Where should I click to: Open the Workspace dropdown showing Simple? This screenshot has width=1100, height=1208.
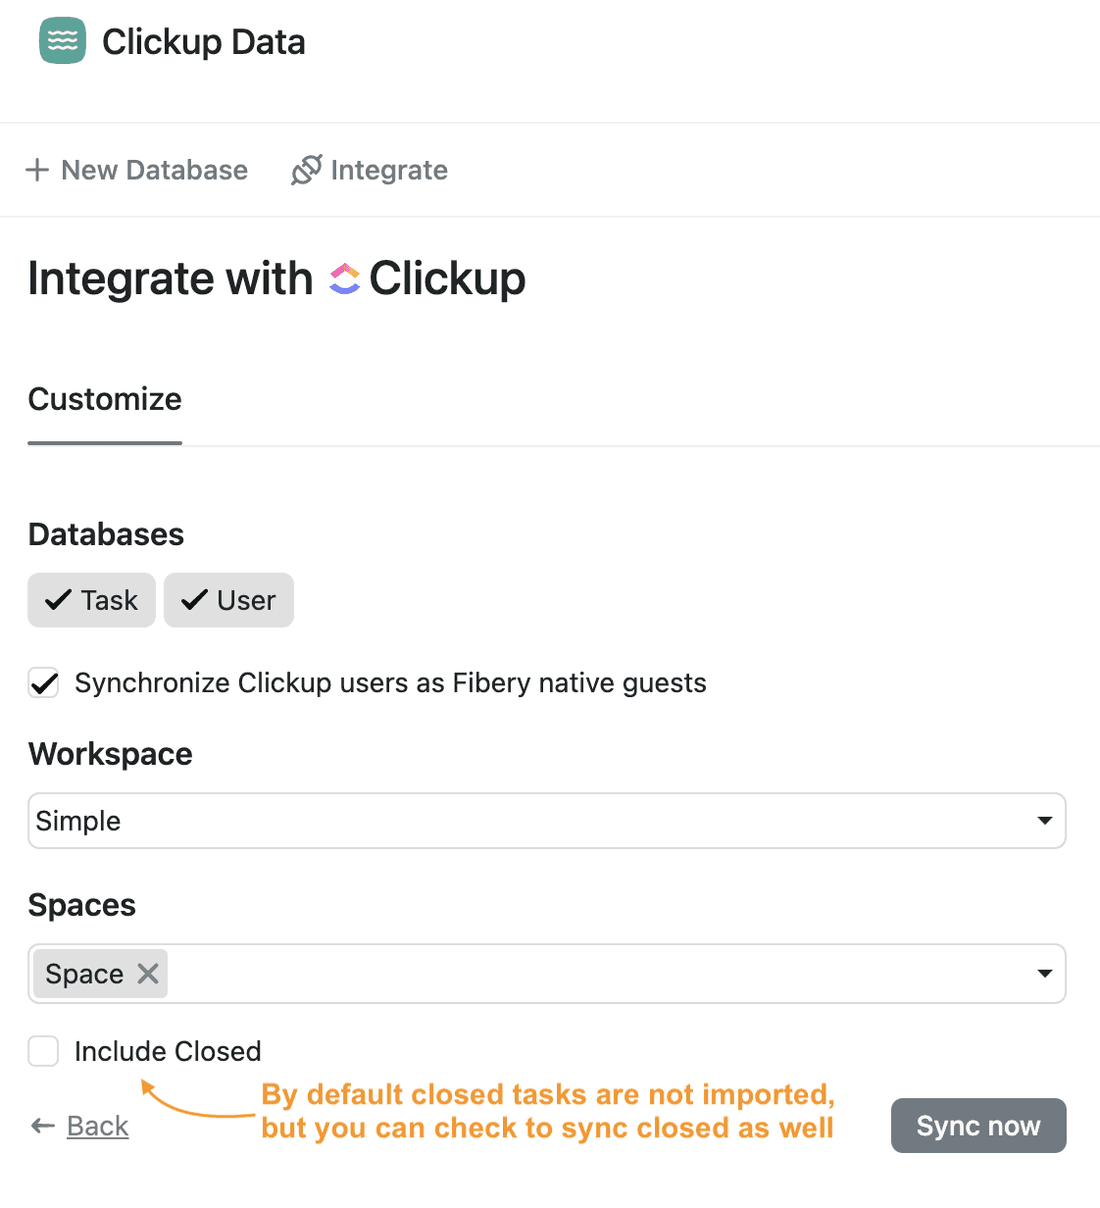tap(546, 820)
